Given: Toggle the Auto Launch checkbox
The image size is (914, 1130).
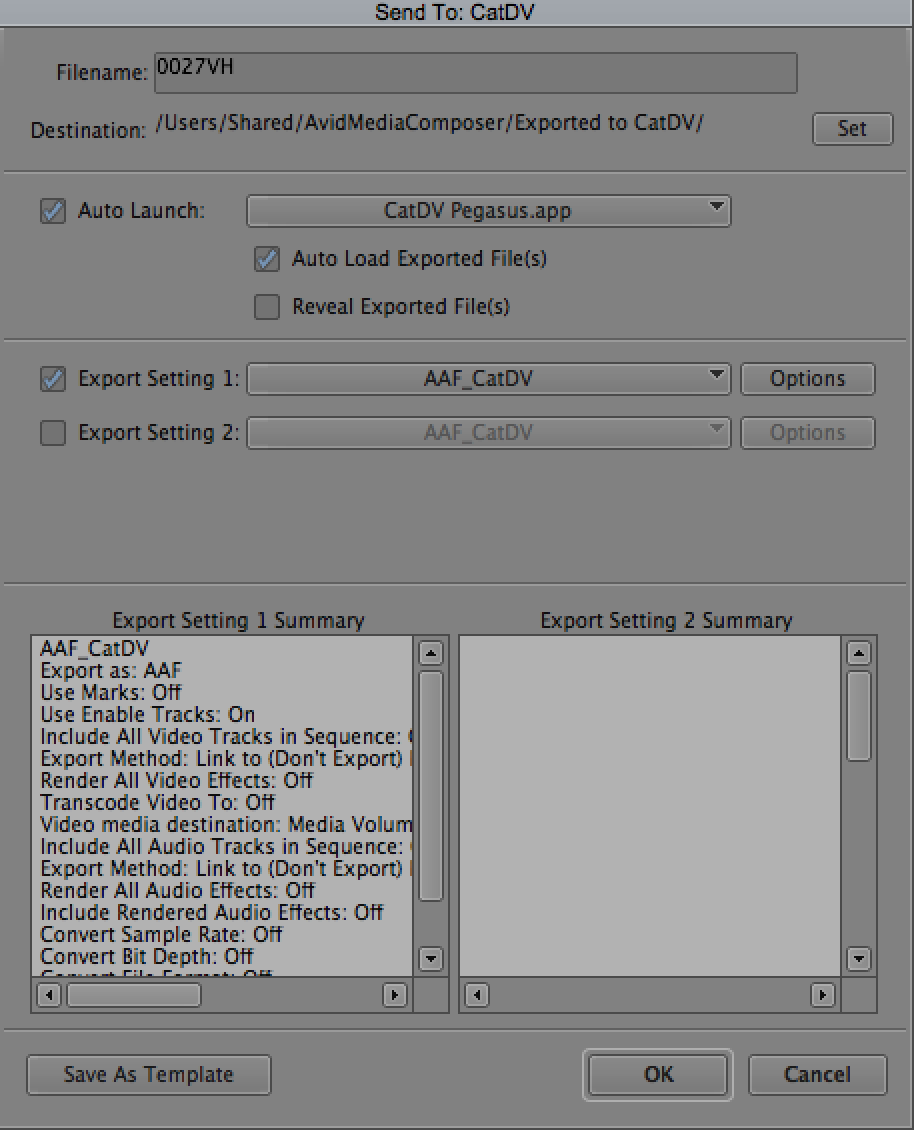Looking at the screenshot, I should click(x=53, y=211).
